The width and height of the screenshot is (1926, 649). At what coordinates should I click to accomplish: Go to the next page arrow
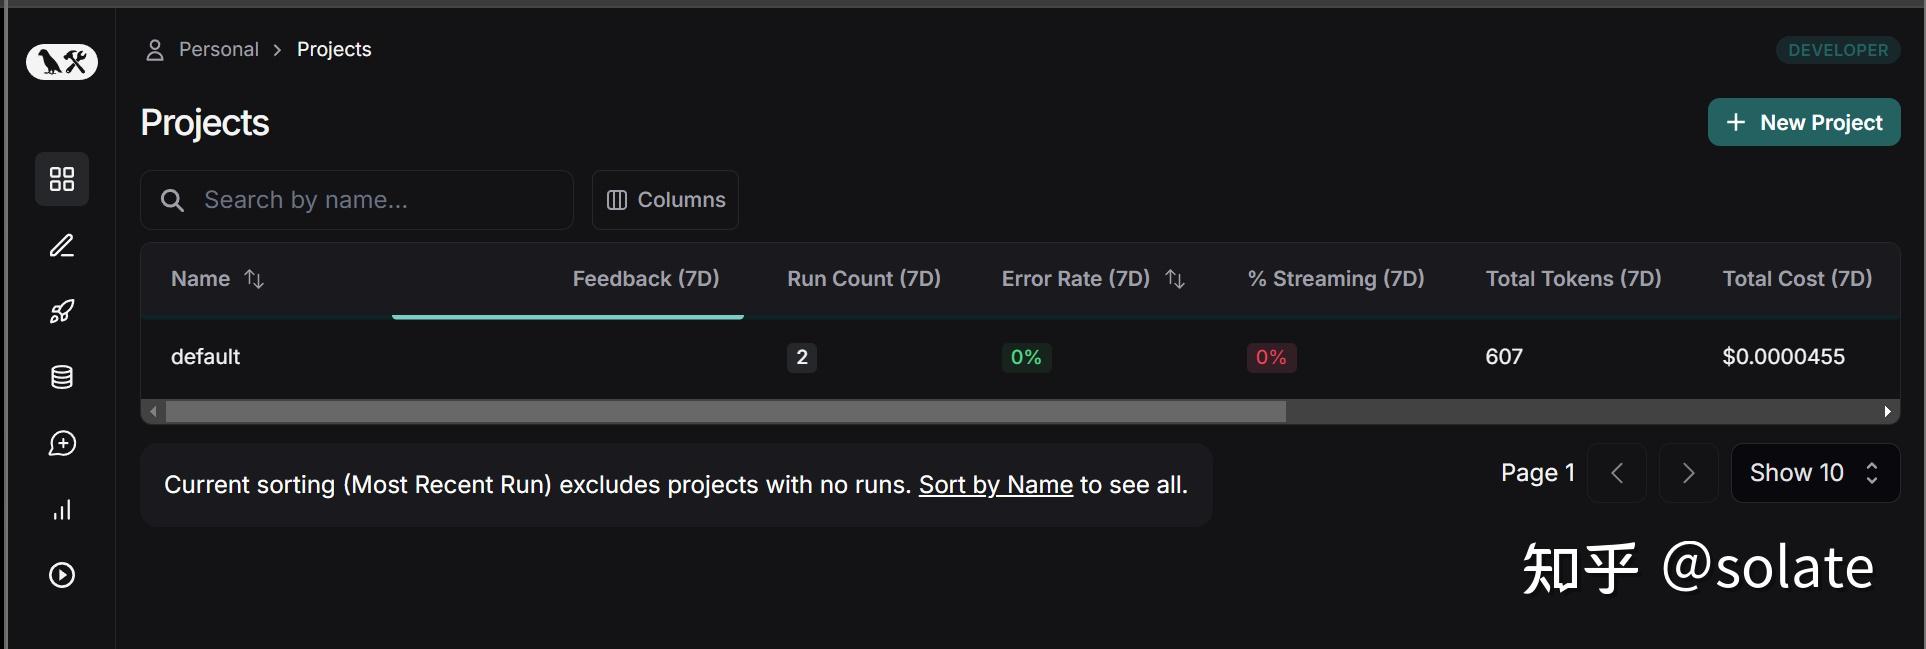coord(1688,473)
